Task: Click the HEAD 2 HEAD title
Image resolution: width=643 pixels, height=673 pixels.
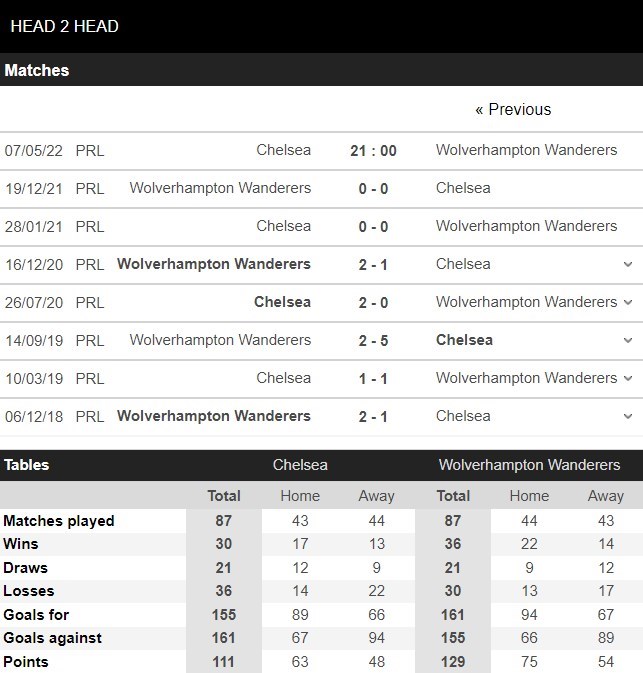Action: pos(64,26)
